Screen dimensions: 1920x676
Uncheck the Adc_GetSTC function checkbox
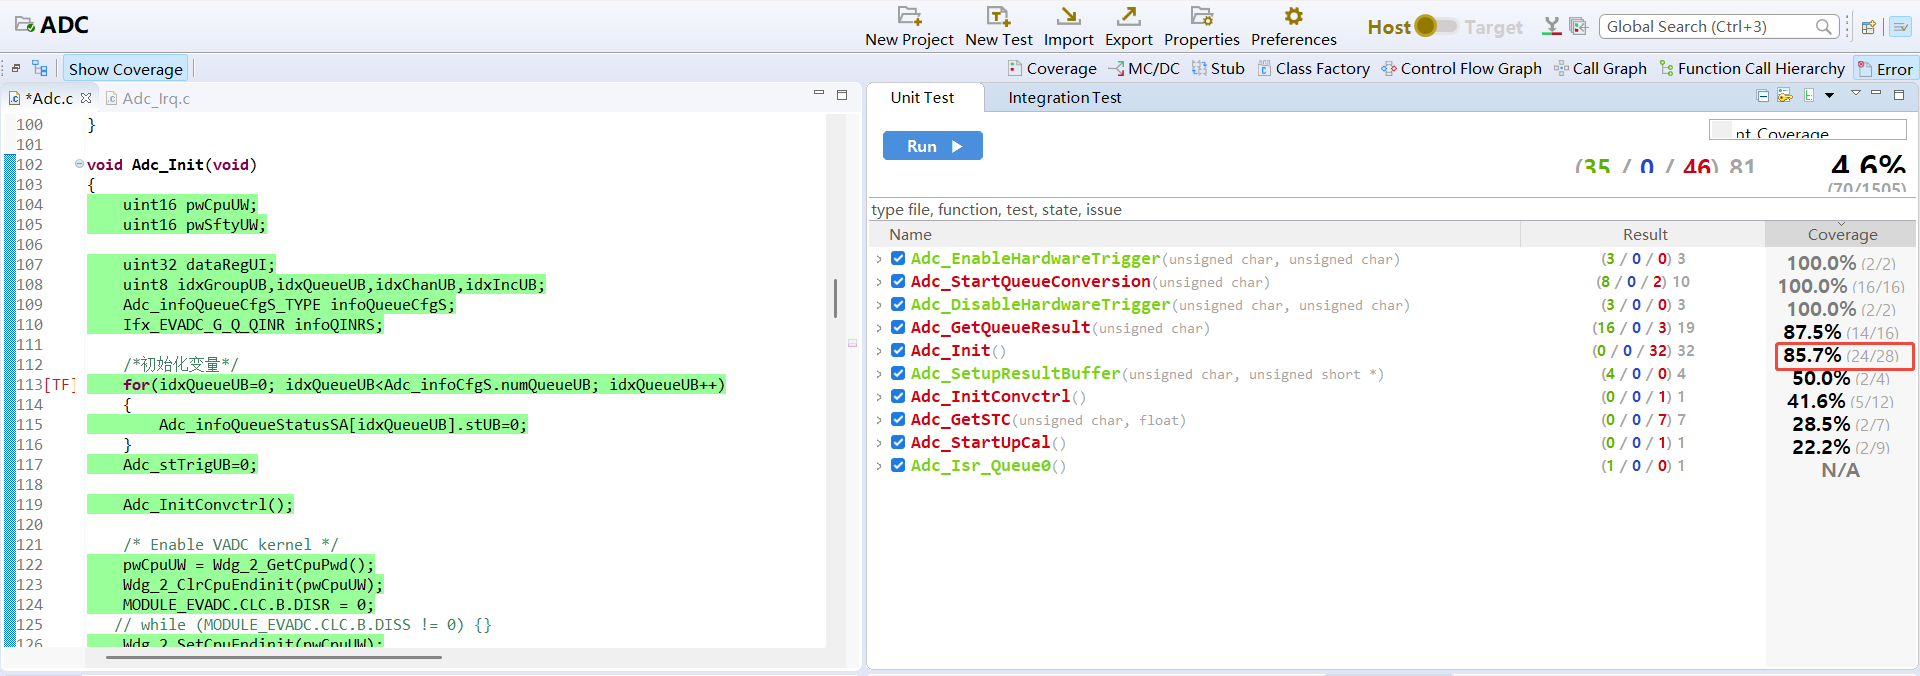(898, 420)
